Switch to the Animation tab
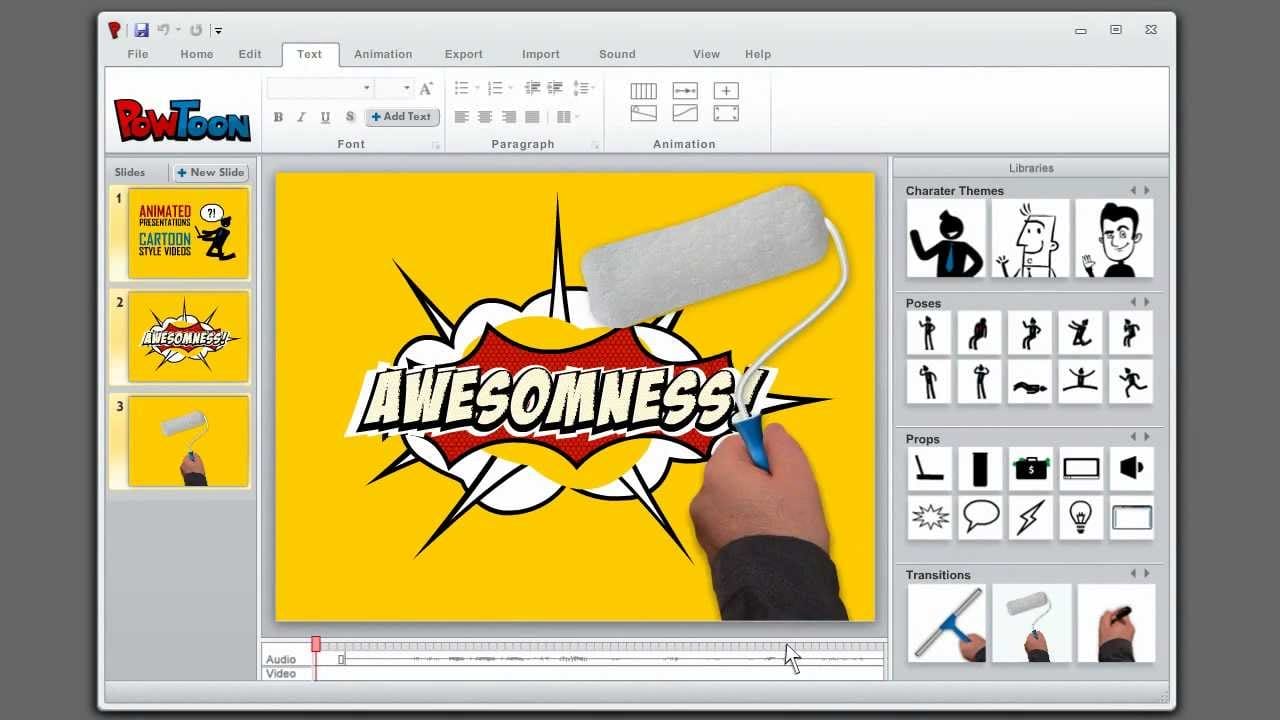This screenshot has width=1280, height=720. pos(383,54)
